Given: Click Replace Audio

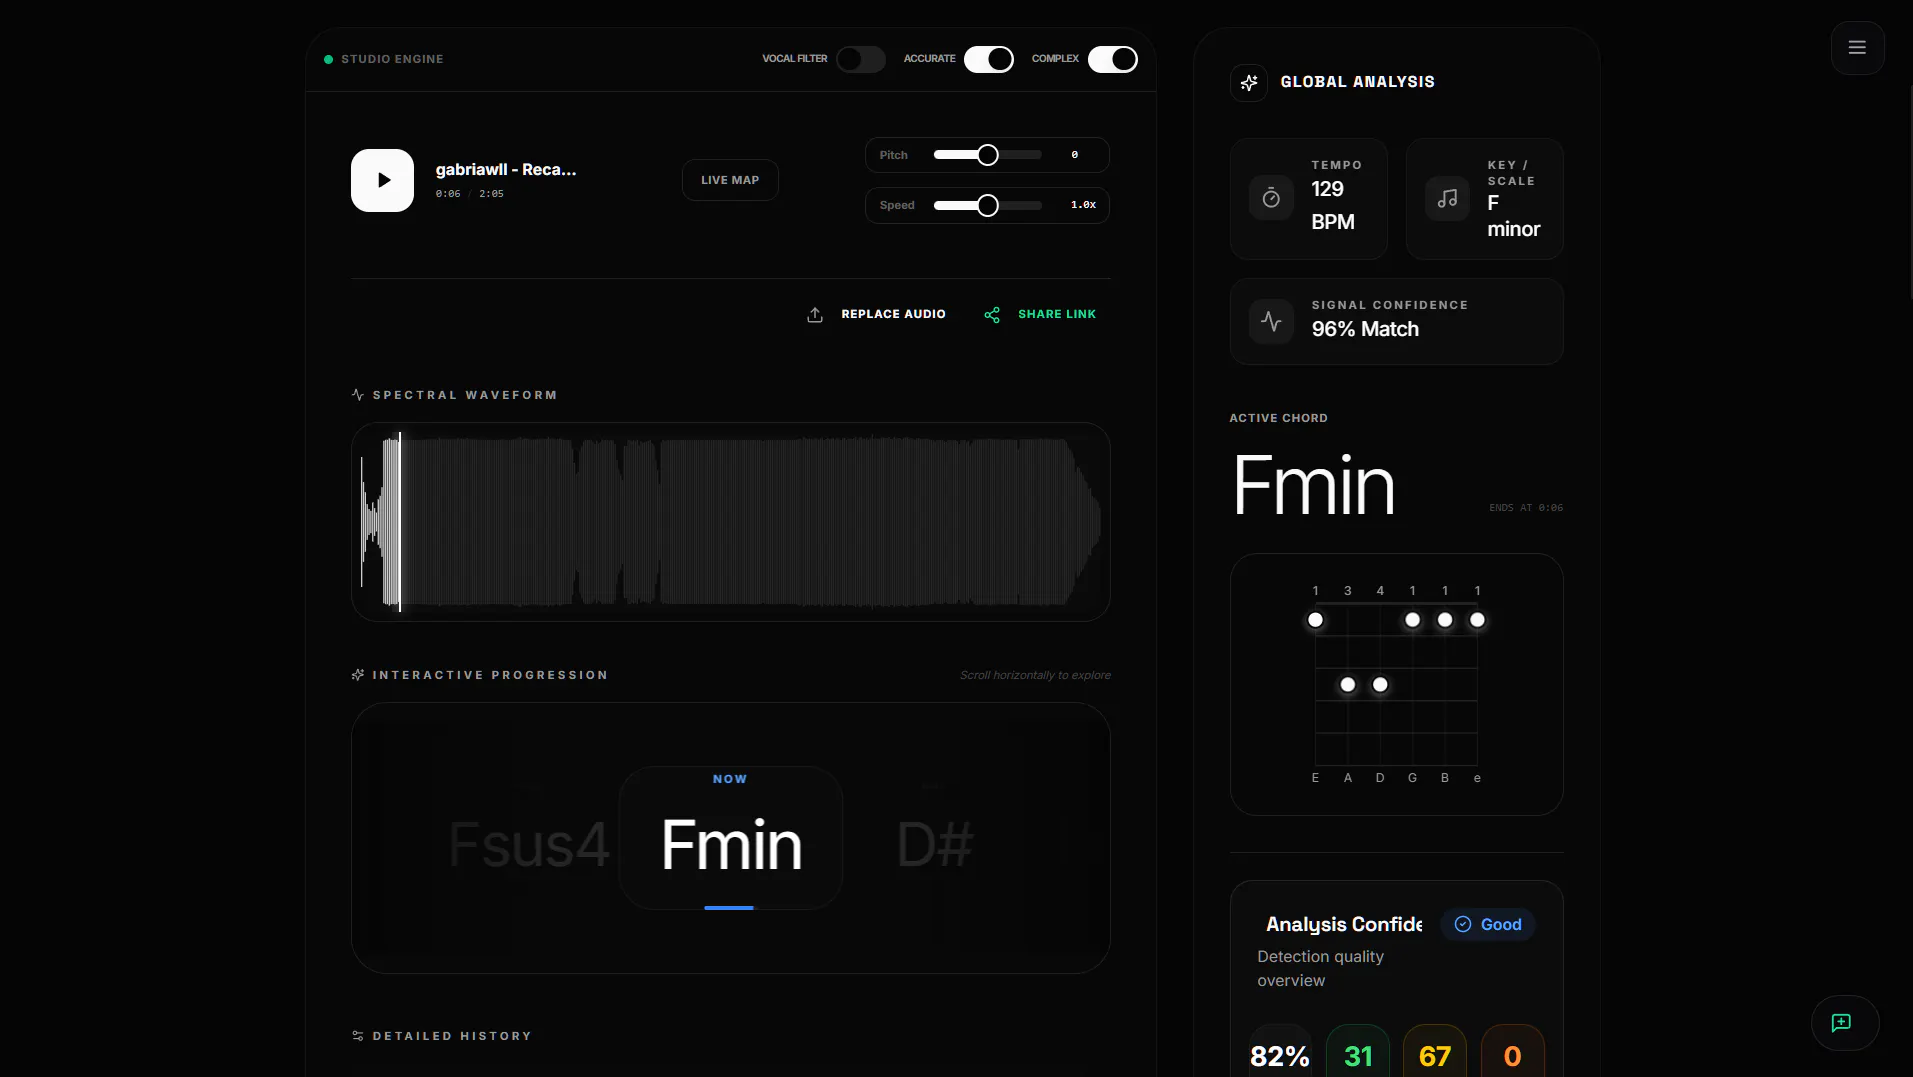Looking at the screenshot, I should pyautogui.click(x=893, y=314).
